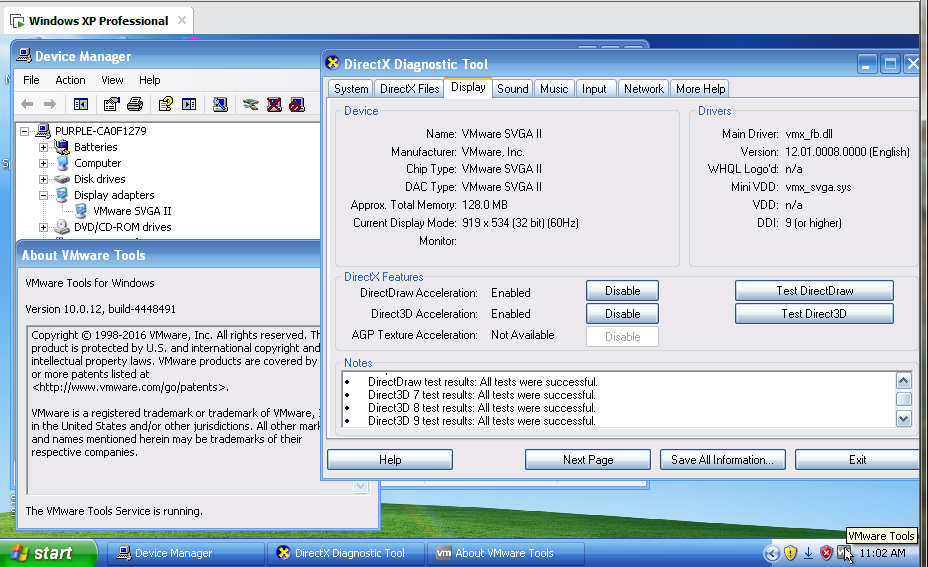Viewport: 928px width, 567px height.
Task: Show hidden tray icons with round arrow
Action: [771, 553]
